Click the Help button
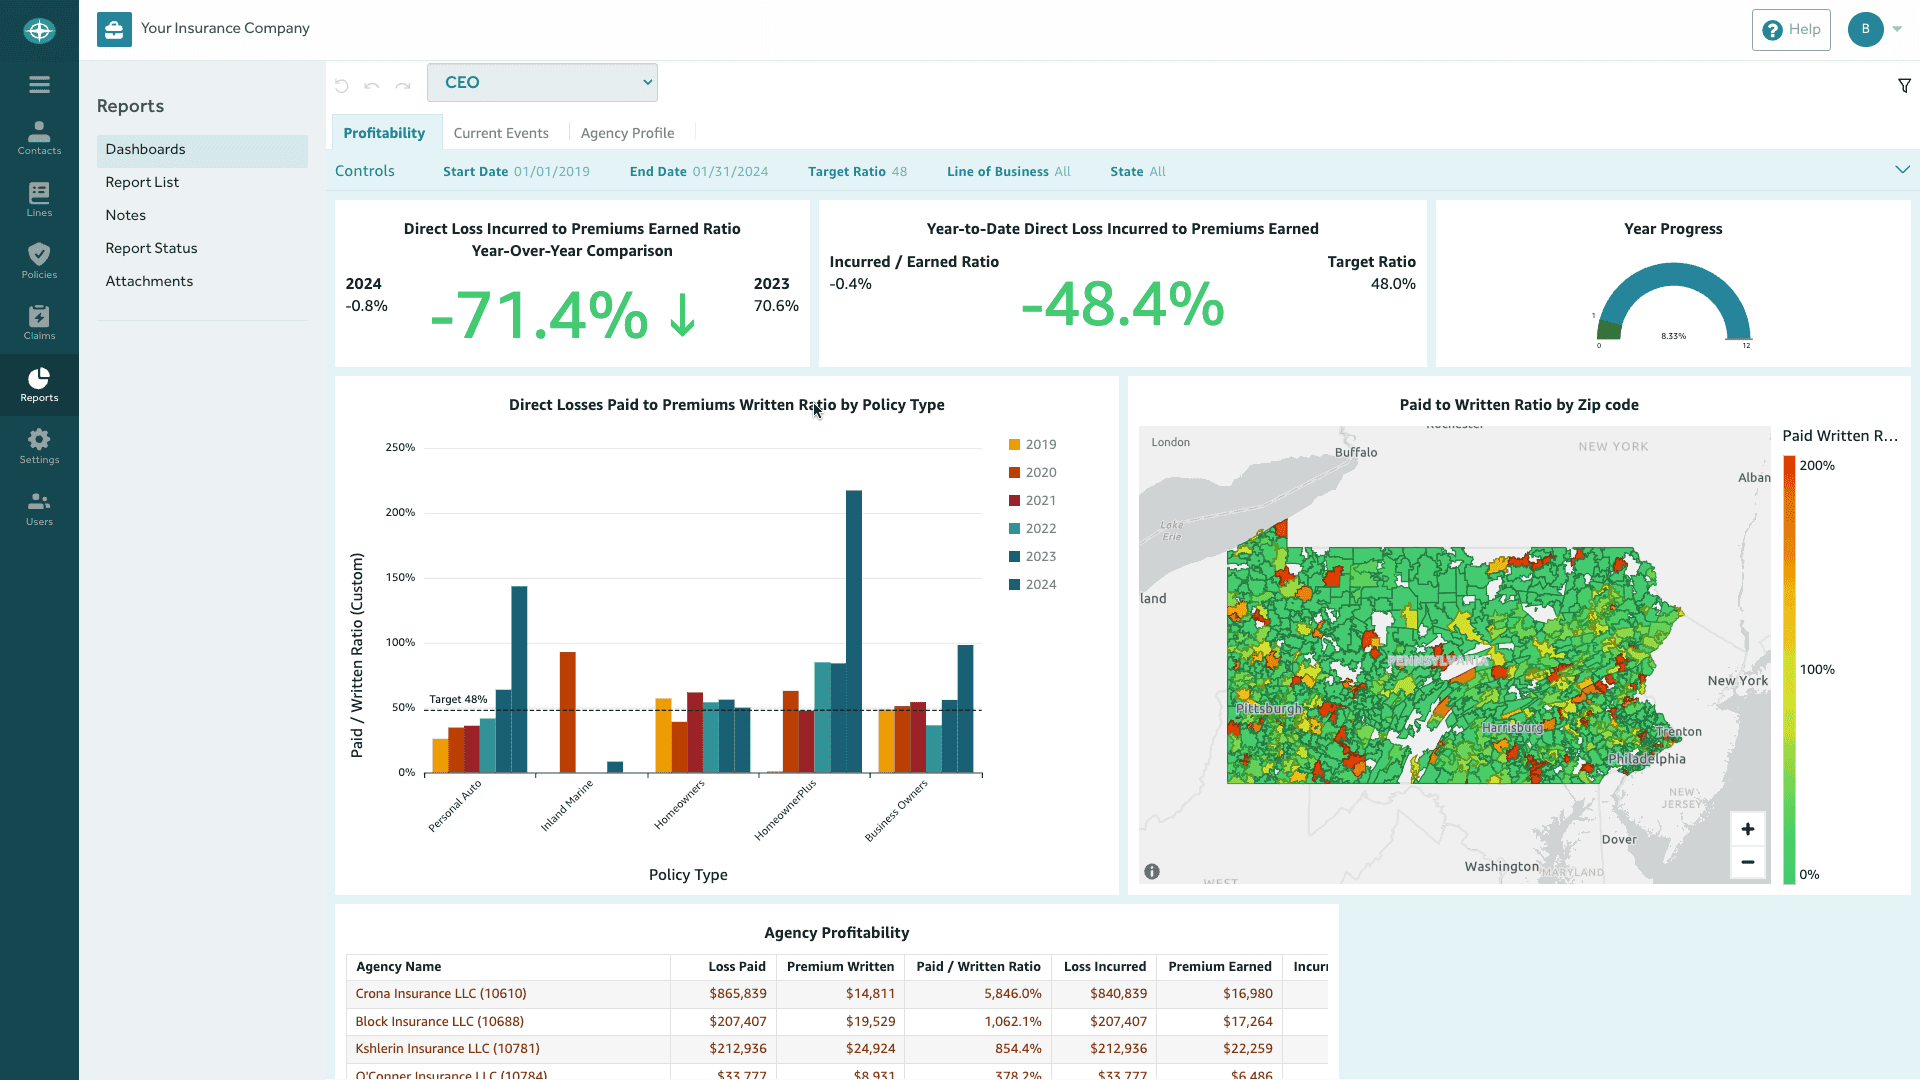The image size is (1920, 1080). point(1790,30)
